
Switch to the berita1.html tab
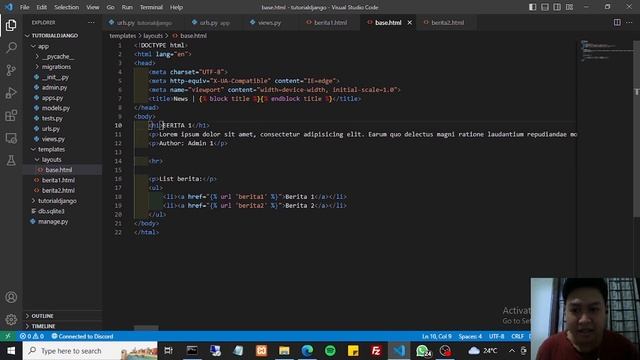330,22
